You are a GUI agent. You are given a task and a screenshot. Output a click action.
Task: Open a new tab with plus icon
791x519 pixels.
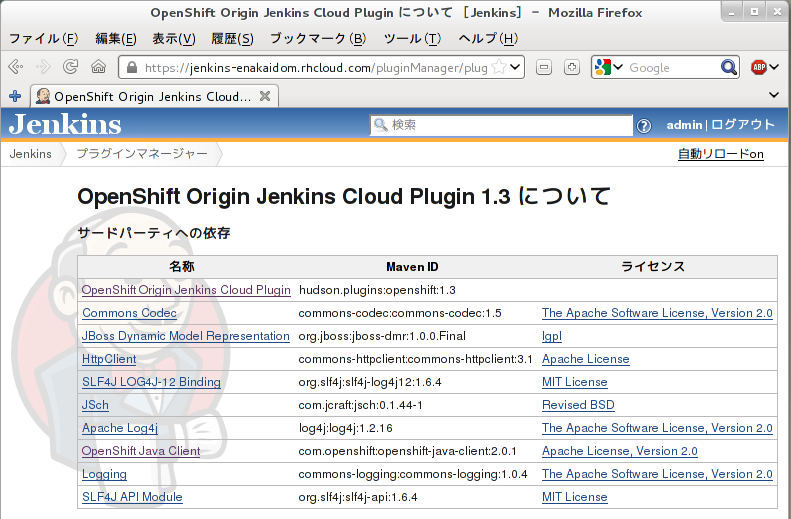15,96
